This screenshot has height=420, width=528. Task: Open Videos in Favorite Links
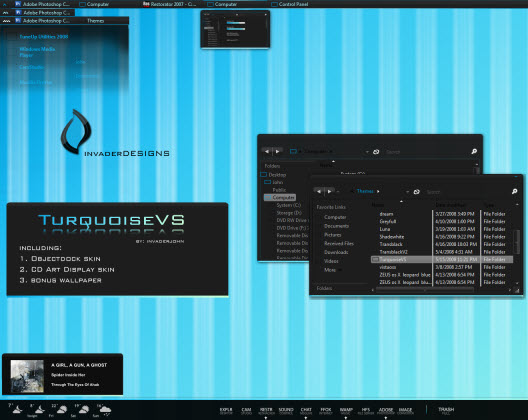click(x=331, y=261)
